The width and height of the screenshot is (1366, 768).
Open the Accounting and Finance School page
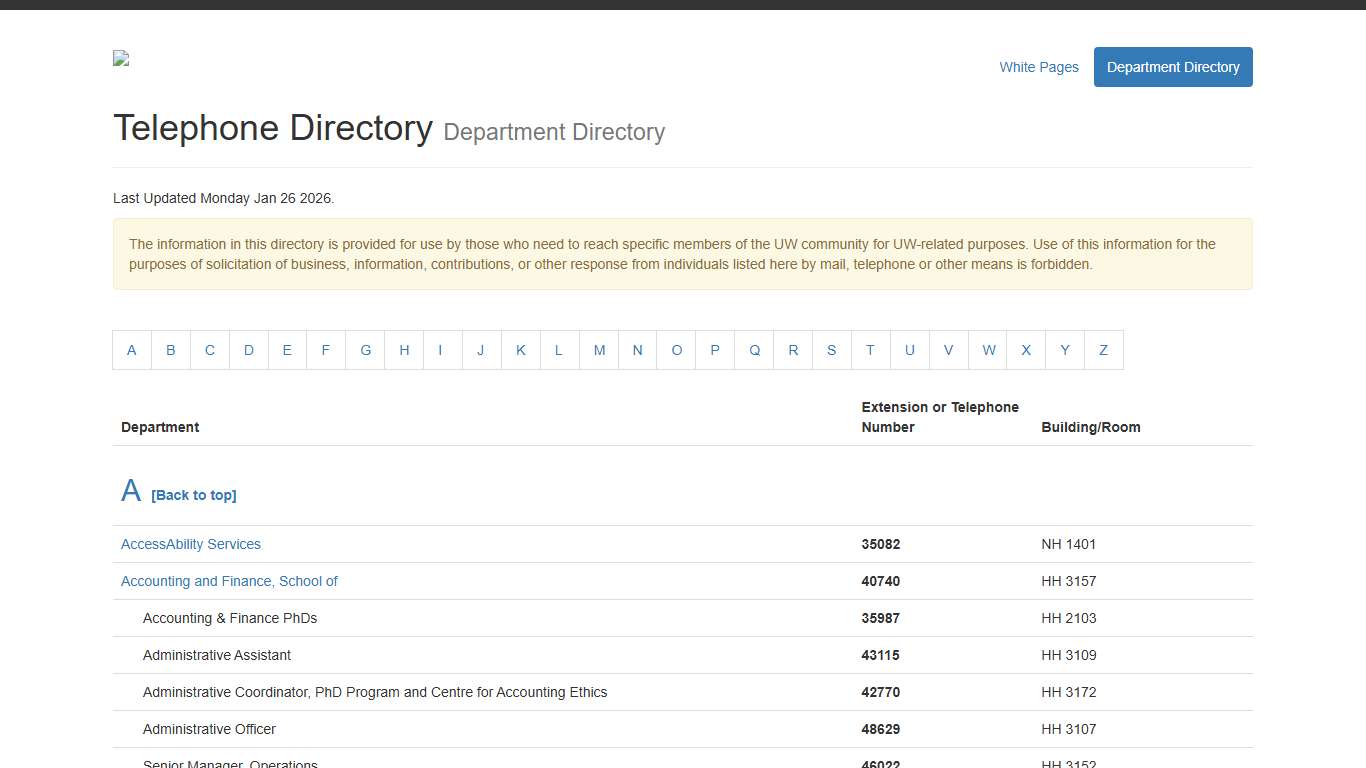229,581
